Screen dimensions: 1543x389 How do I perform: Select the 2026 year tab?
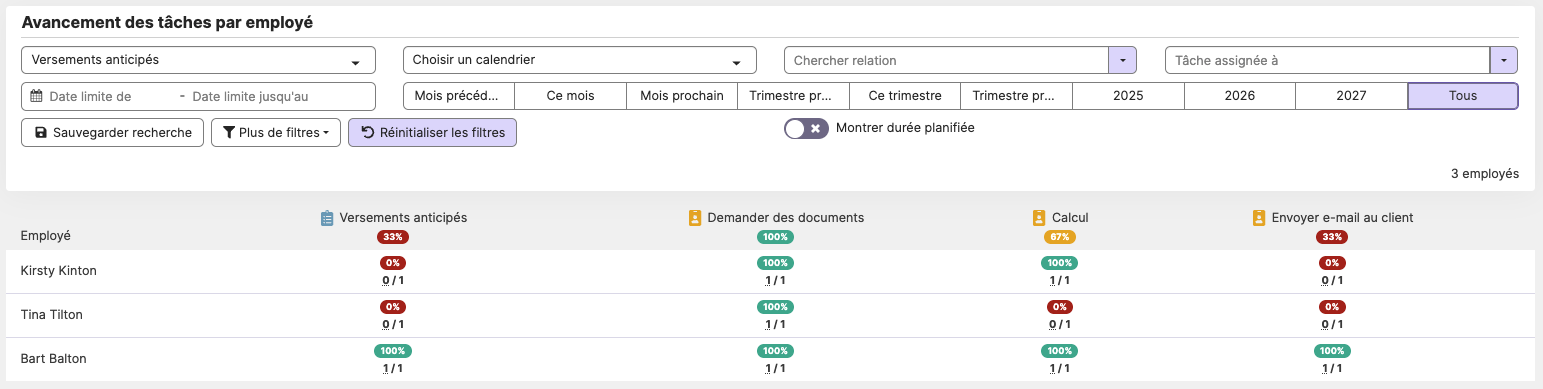(x=1240, y=96)
